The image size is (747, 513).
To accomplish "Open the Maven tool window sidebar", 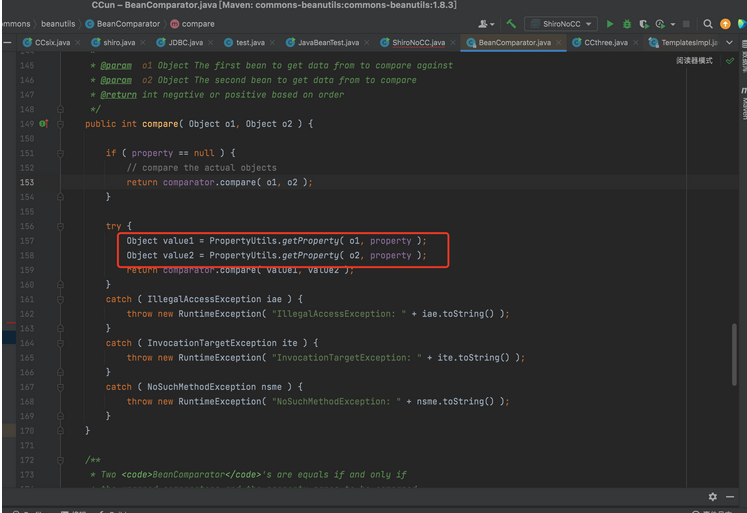I will (x=743, y=104).
